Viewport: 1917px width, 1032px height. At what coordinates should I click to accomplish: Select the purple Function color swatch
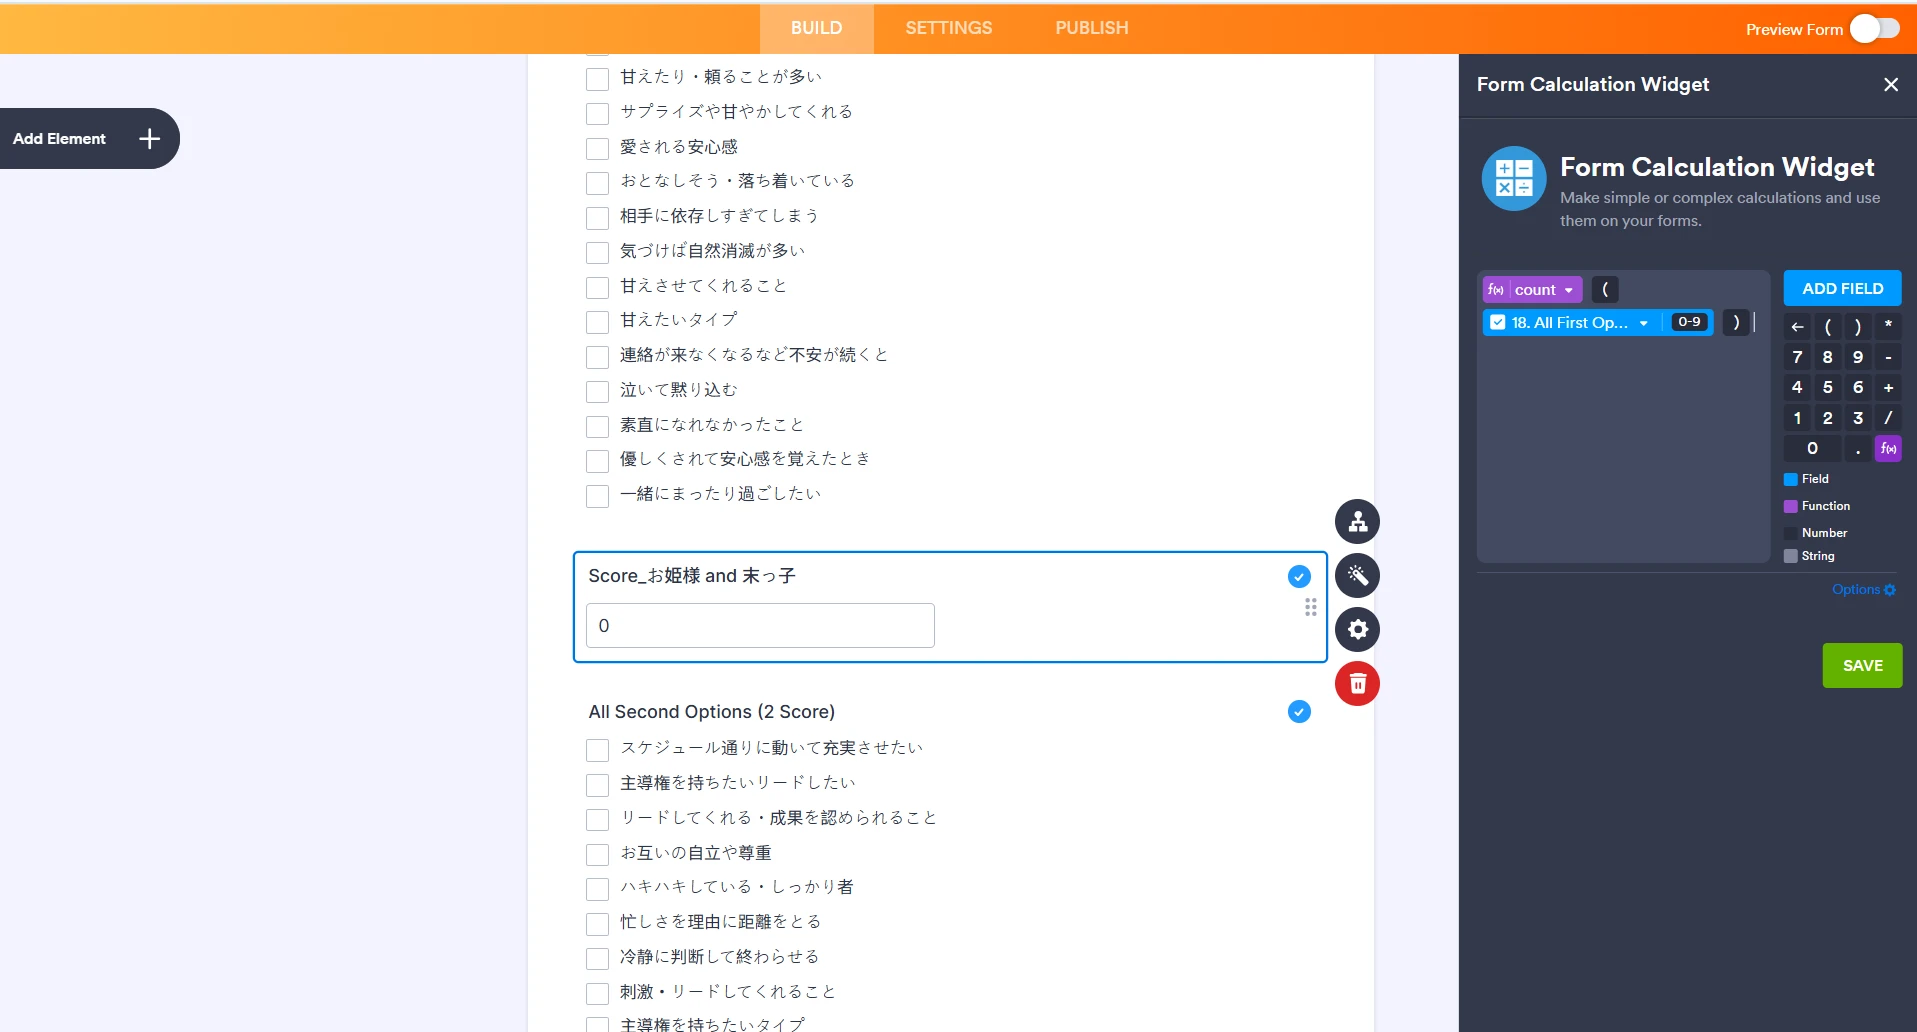click(1791, 506)
